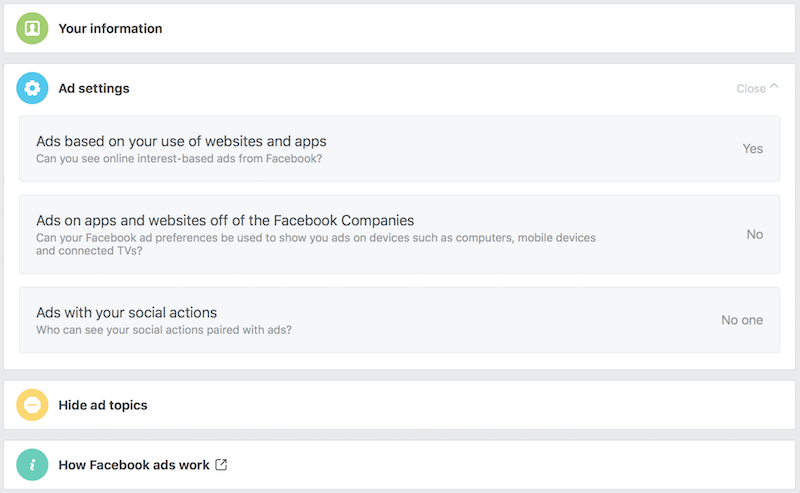Expand the Hide ad topics section
Viewport: 800px width, 493px height.
coord(399,405)
